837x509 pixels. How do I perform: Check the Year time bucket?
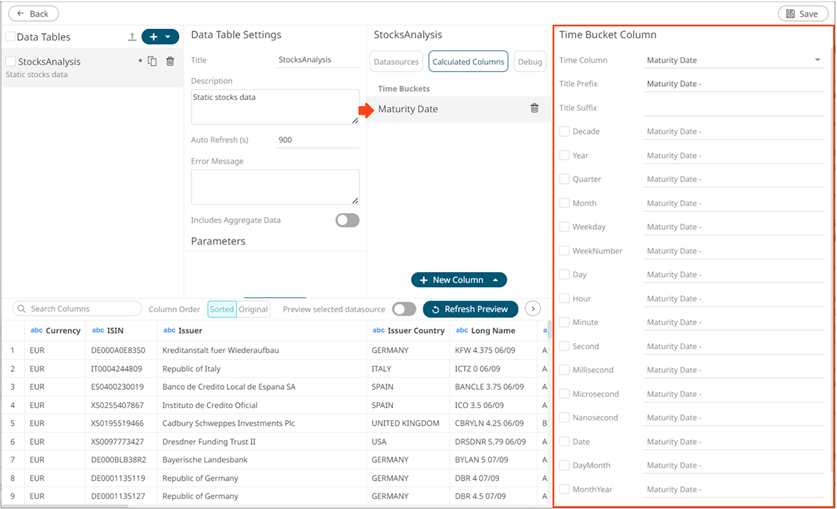[564, 155]
